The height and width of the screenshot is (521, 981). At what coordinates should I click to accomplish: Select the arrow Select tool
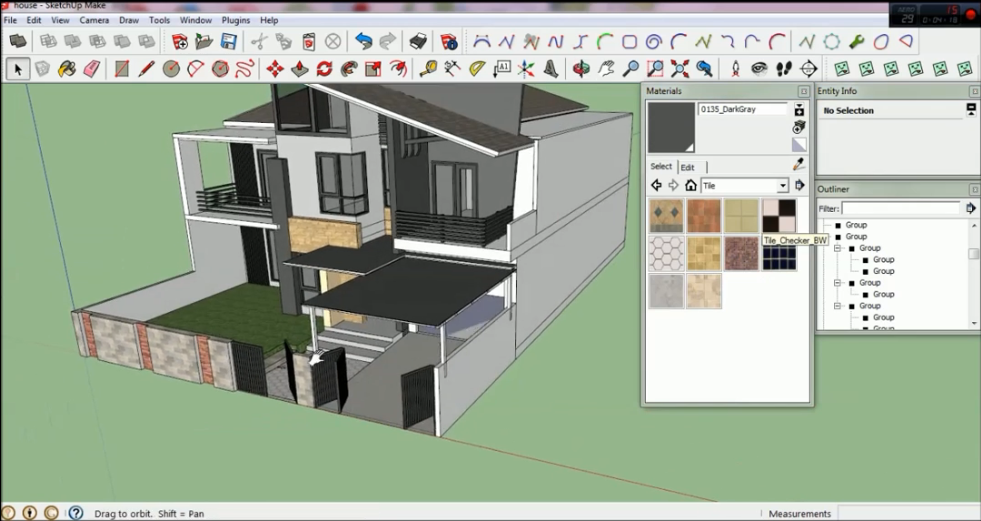(18, 68)
